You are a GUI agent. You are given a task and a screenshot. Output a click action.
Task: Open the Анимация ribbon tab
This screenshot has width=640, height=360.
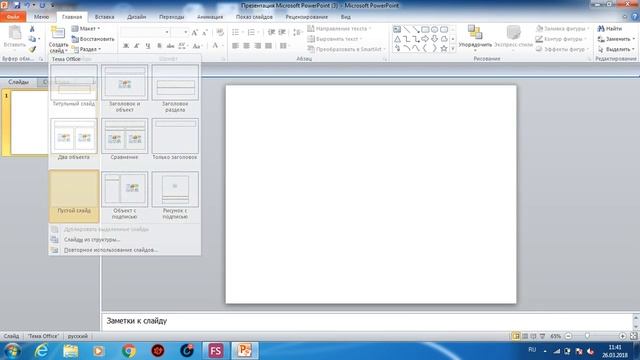tap(210, 17)
